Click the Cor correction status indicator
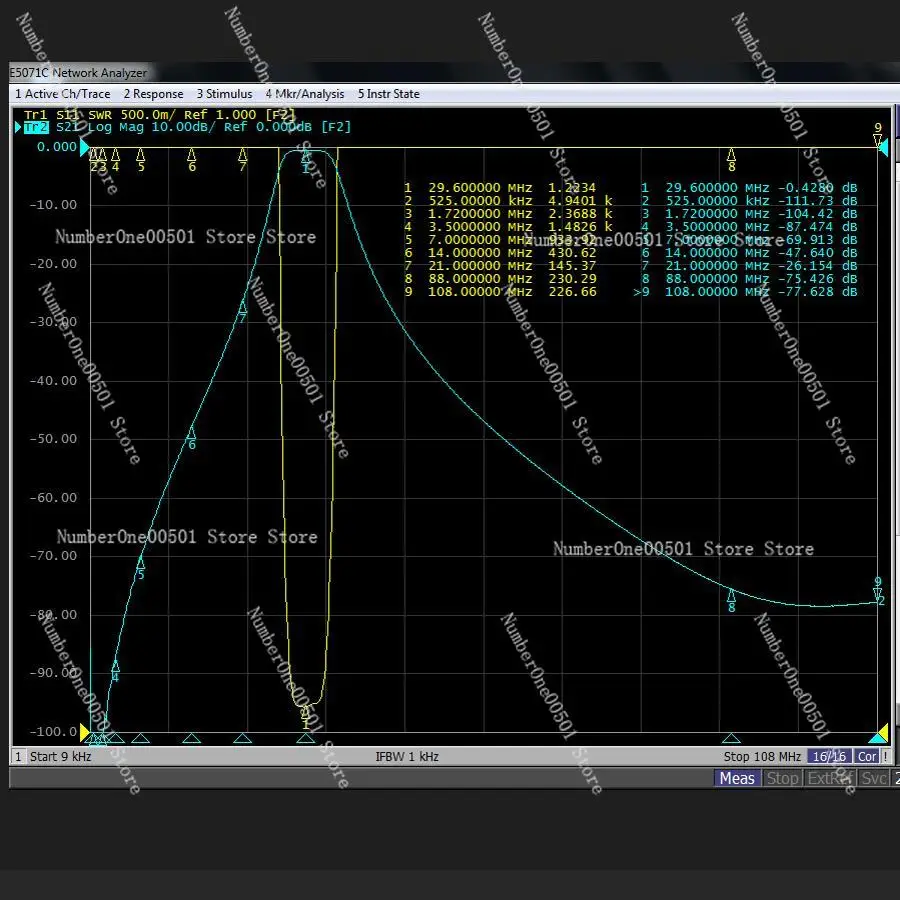 867,757
